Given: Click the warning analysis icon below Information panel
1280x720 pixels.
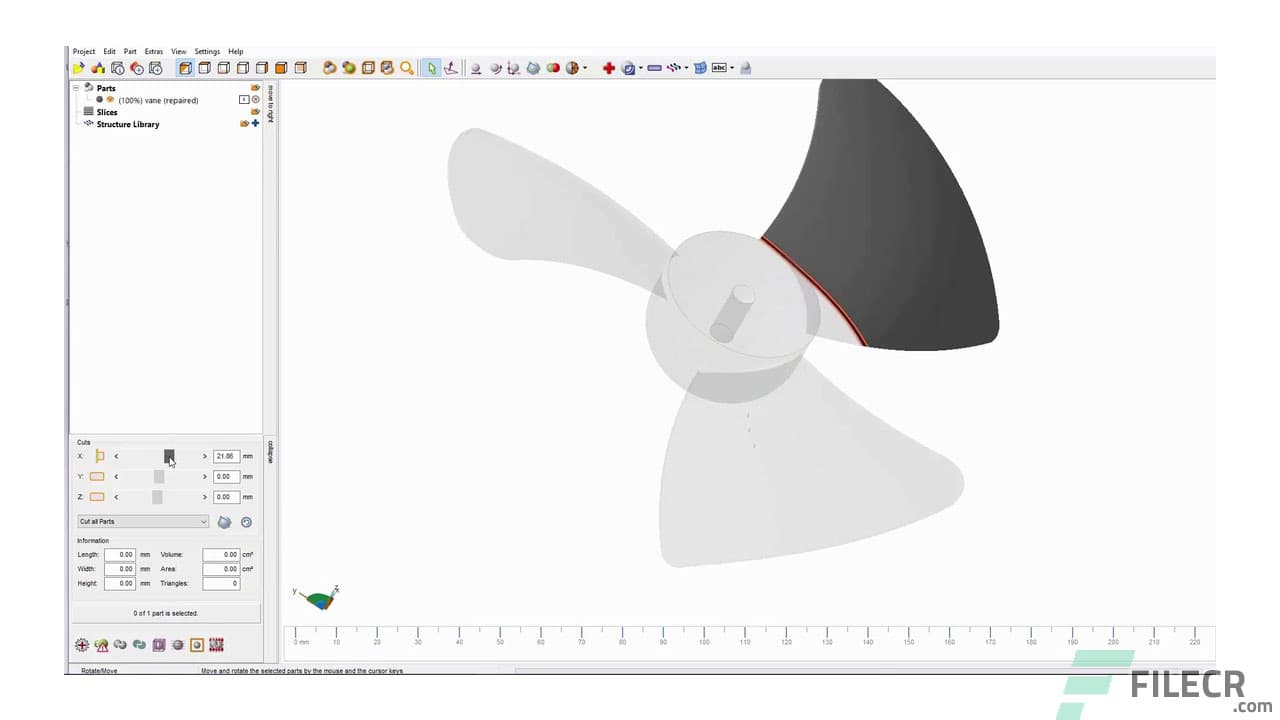Looking at the screenshot, I should tap(101, 645).
